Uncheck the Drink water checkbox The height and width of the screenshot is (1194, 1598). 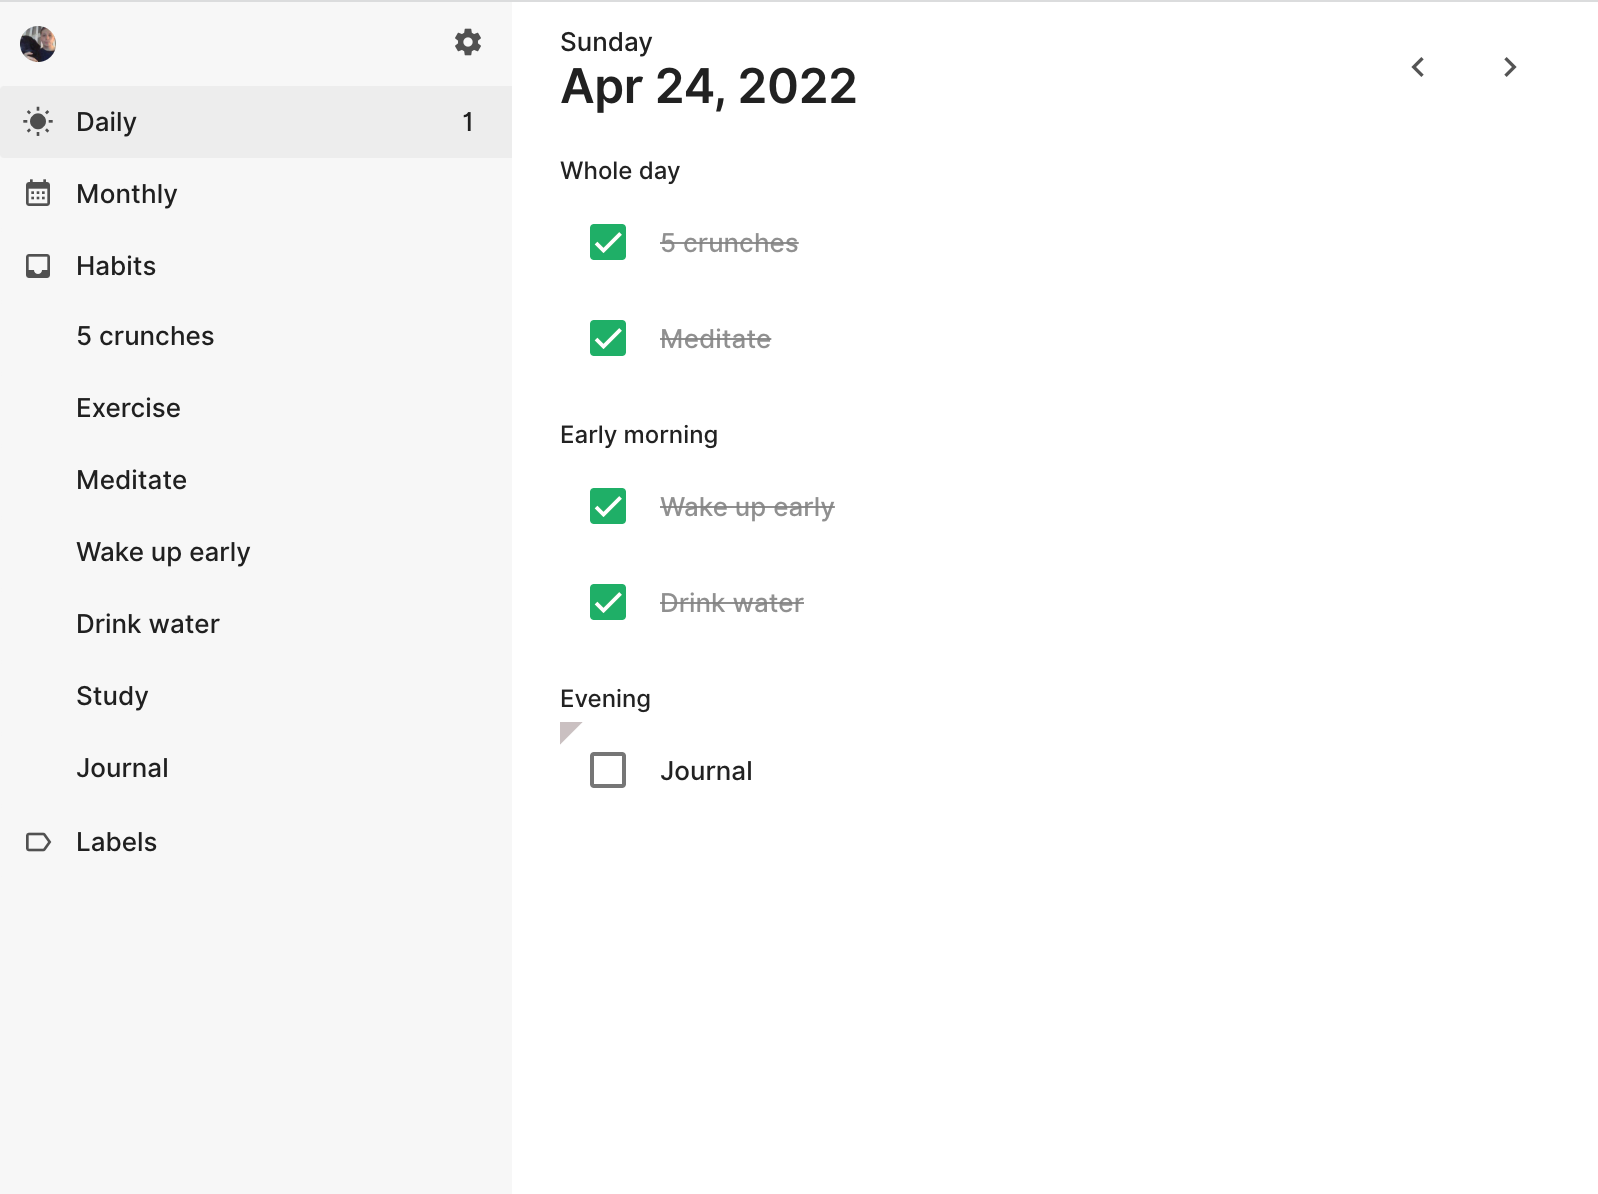pyautogui.click(x=608, y=602)
